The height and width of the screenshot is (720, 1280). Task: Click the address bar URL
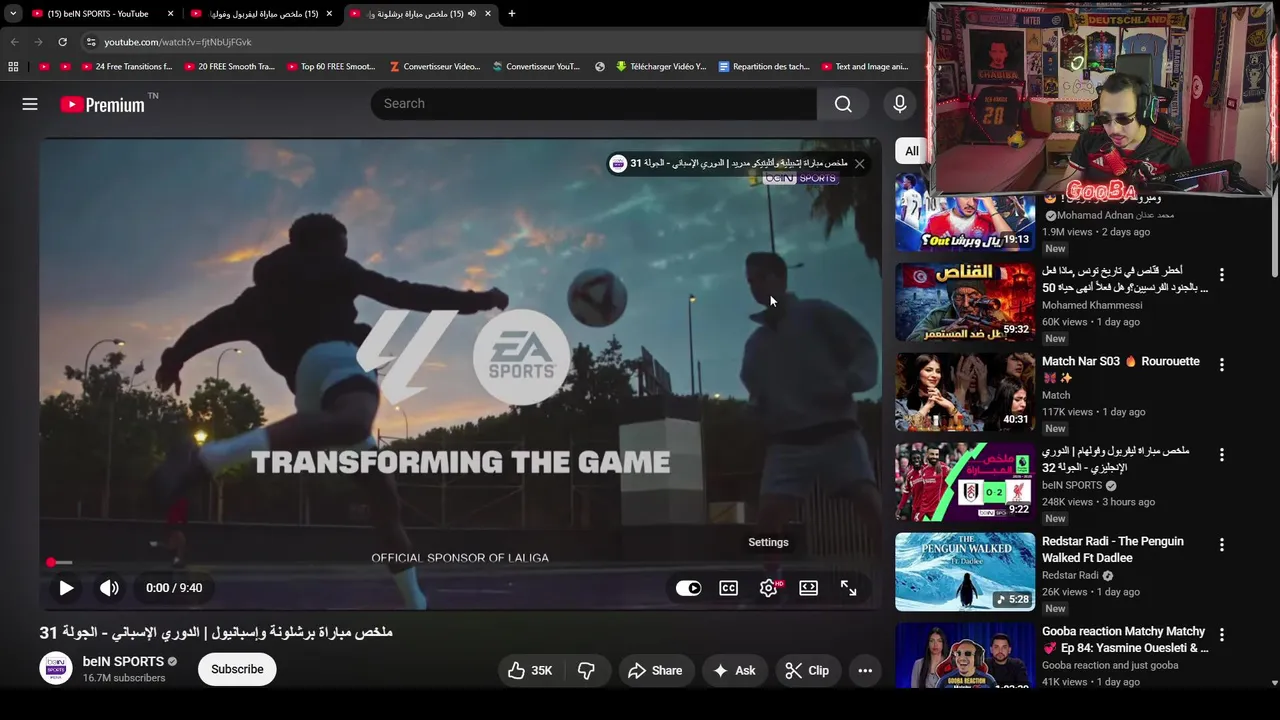click(x=178, y=42)
